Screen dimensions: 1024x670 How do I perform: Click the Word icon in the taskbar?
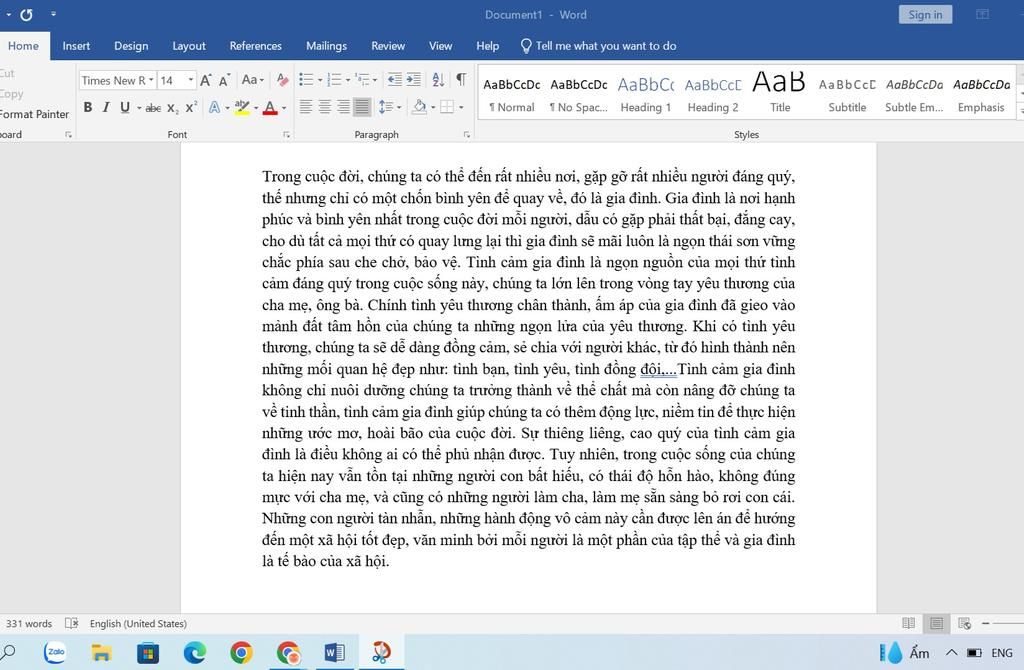coord(334,652)
